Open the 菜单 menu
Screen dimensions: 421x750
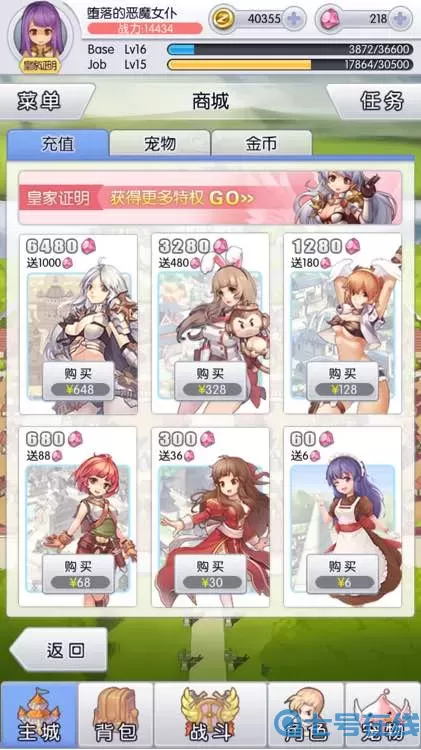point(45,101)
